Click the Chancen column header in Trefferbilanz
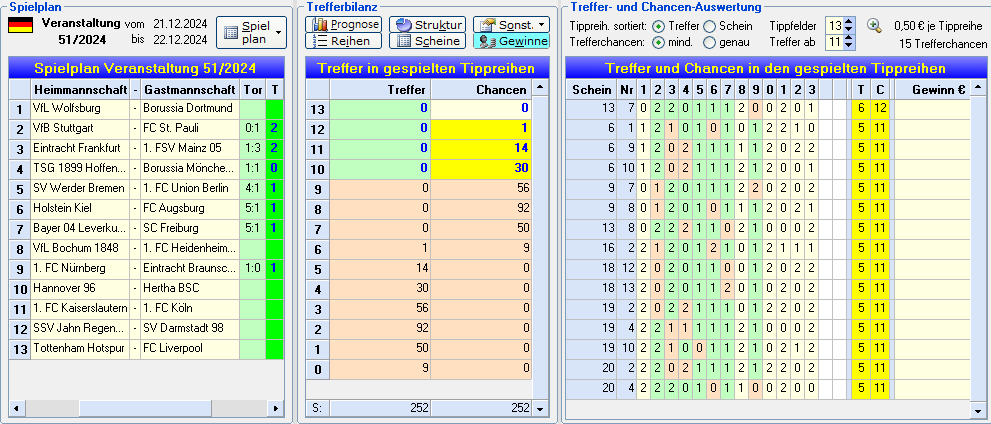991x424 pixels. pos(482,89)
